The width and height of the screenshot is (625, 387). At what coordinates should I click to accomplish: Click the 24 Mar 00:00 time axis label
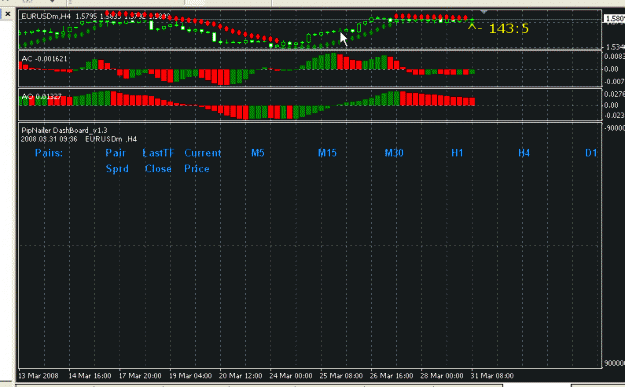click(x=291, y=376)
